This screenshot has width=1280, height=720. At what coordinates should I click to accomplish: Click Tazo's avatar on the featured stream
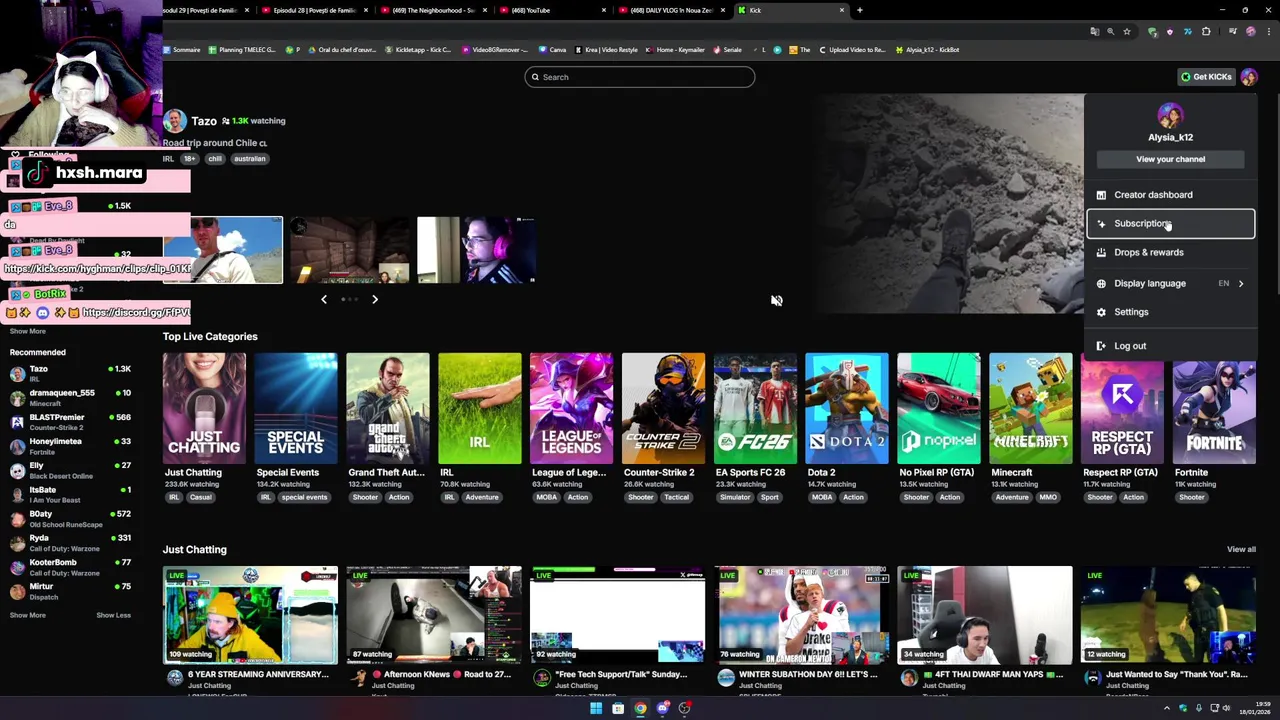(175, 121)
